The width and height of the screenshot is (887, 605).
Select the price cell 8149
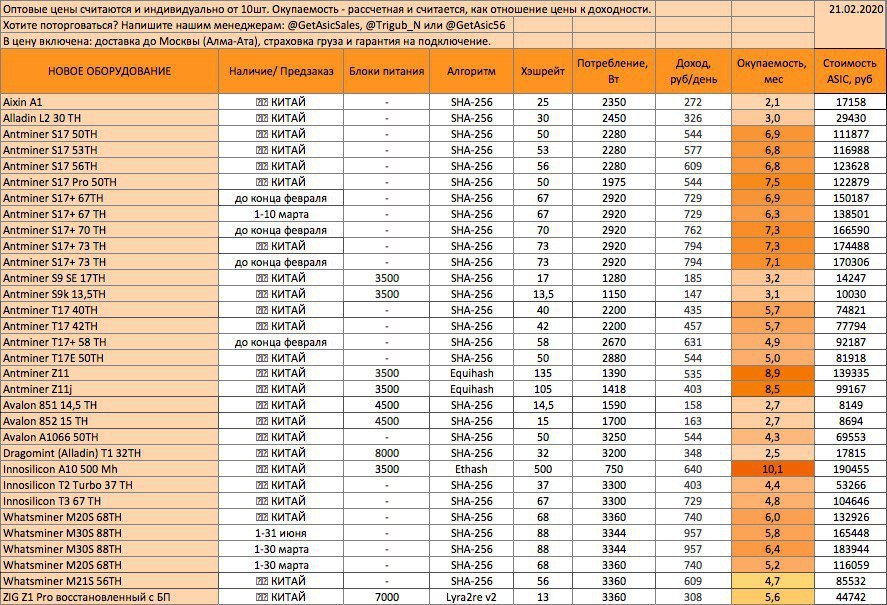pyautogui.click(x=850, y=405)
